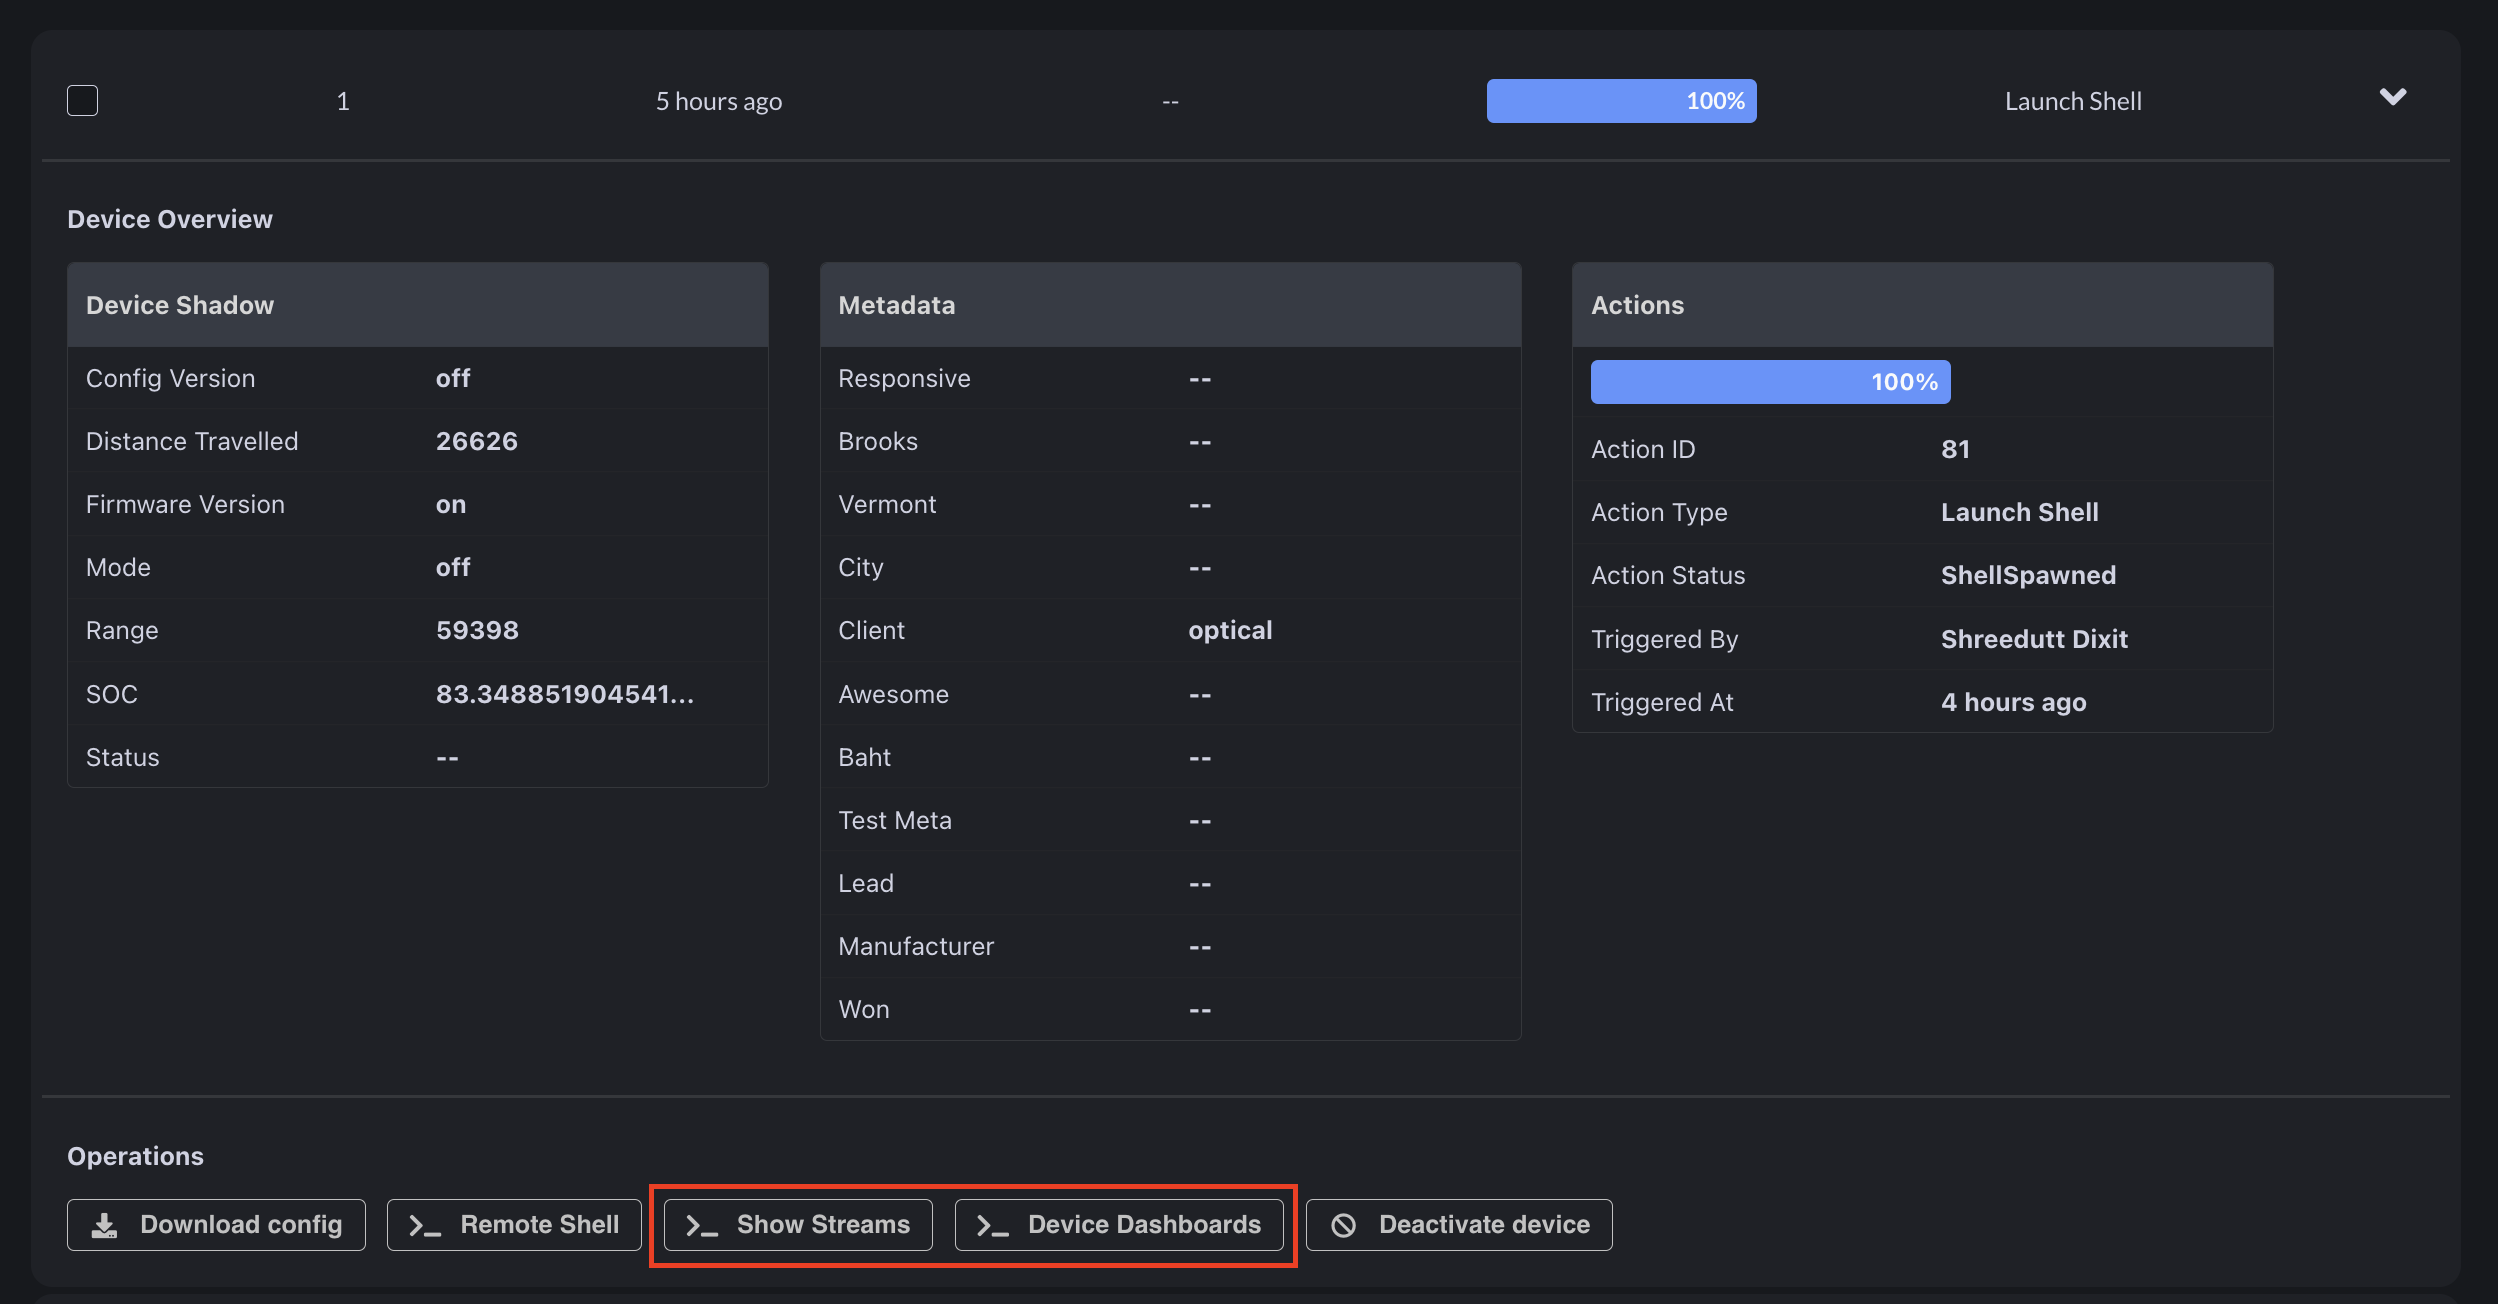2498x1304 pixels.
Task: Click the Client optical metadata value
Action: 1230,630
